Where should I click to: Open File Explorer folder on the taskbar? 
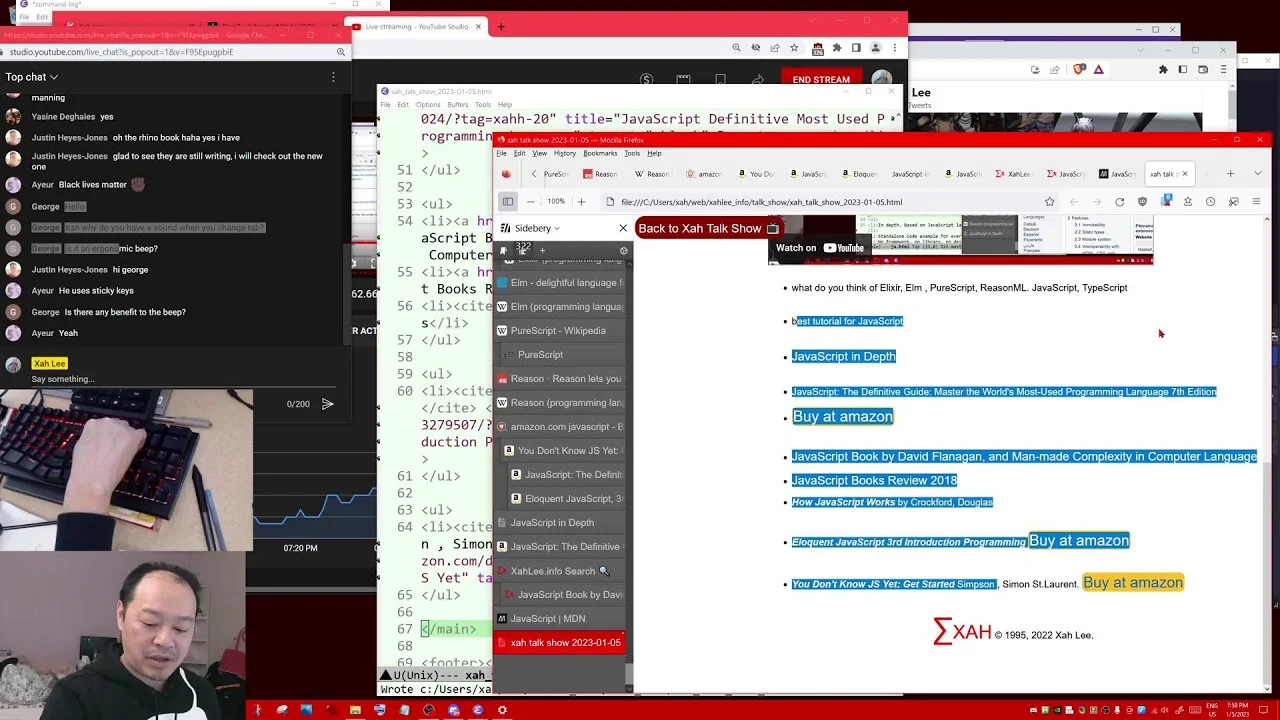coord(355,710)
